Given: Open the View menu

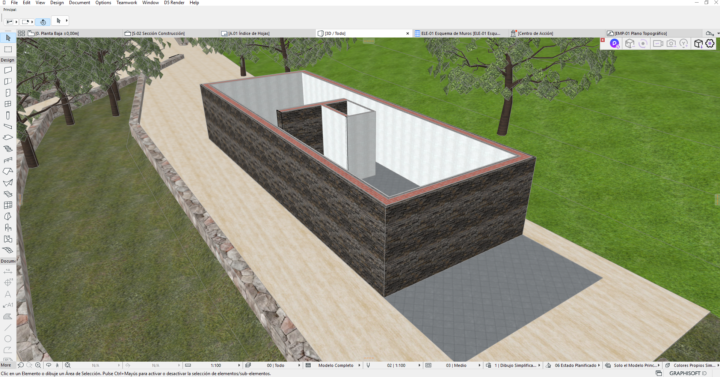Looking at the screenshot, I should point(40,3).
